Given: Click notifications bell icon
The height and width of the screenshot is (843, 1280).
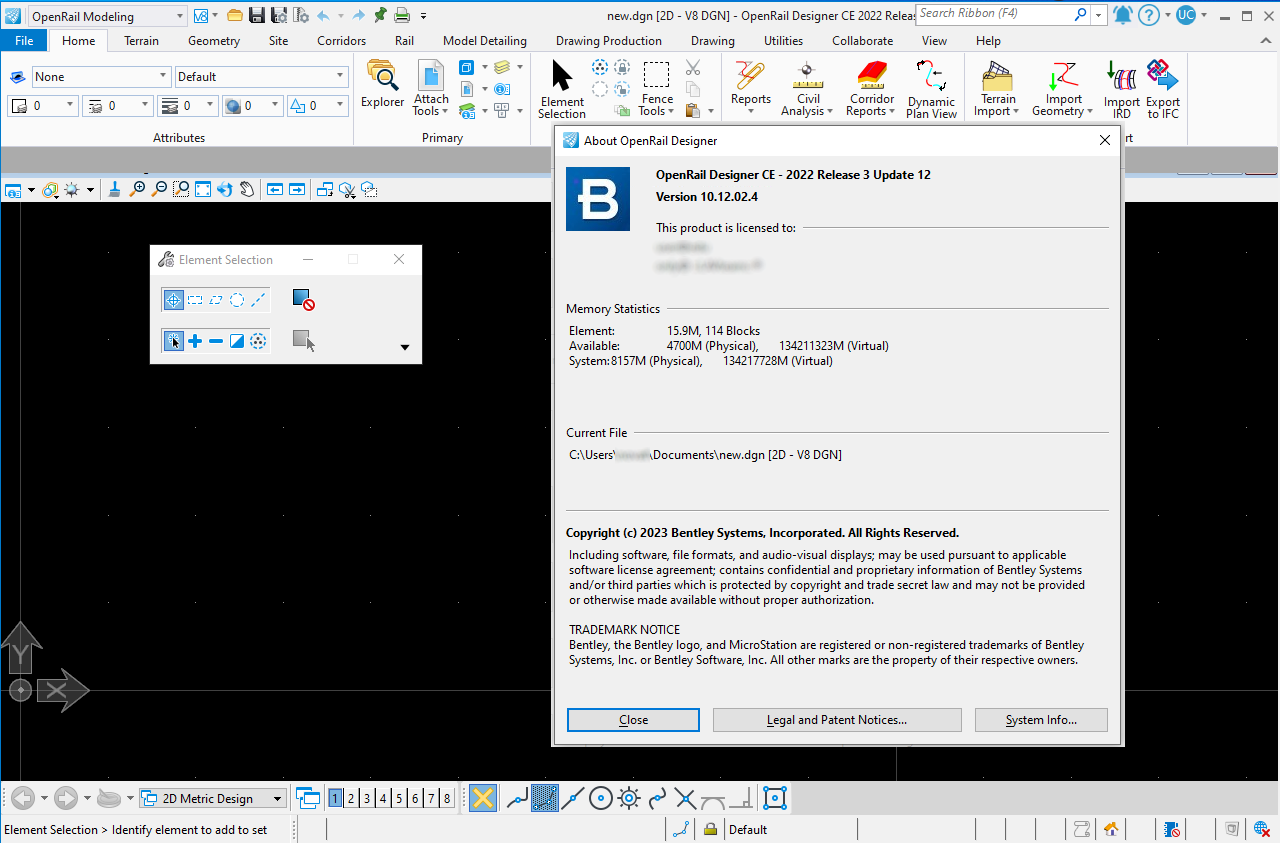Looking at the screenshot, I should pyautogui.click(x=1123, y=15).
